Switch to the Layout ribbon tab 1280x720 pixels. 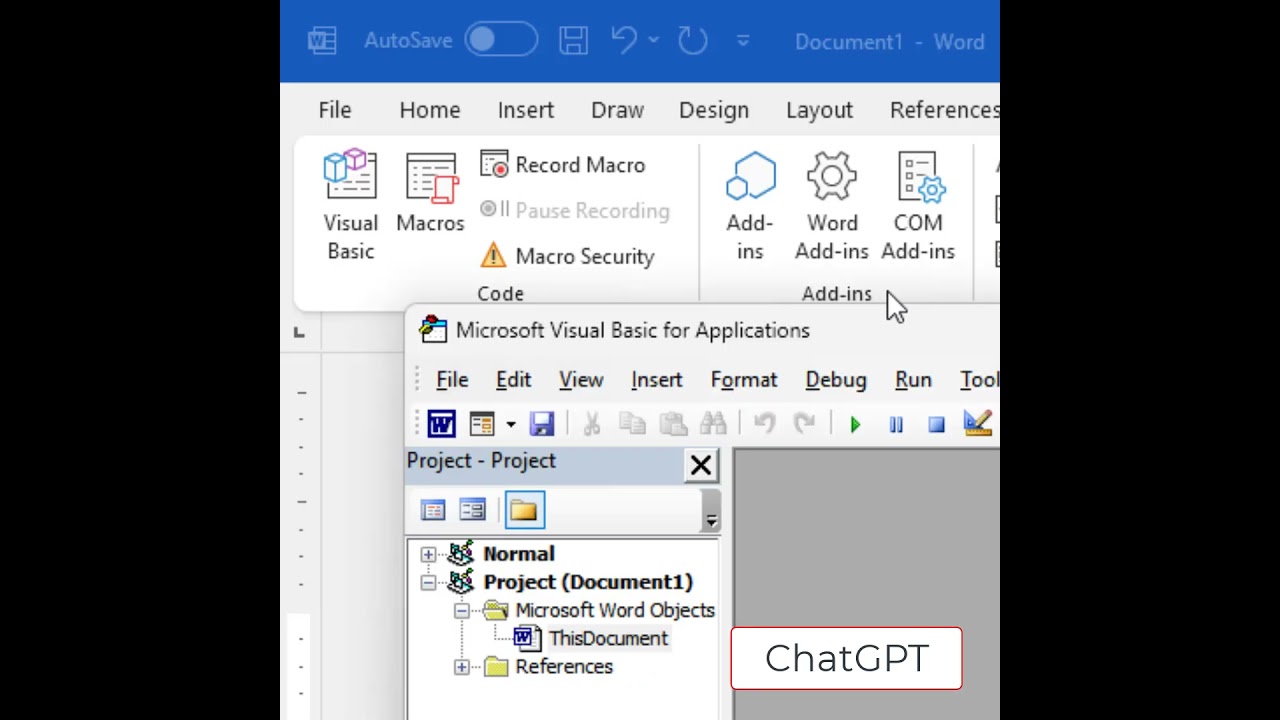click(819, 110)
